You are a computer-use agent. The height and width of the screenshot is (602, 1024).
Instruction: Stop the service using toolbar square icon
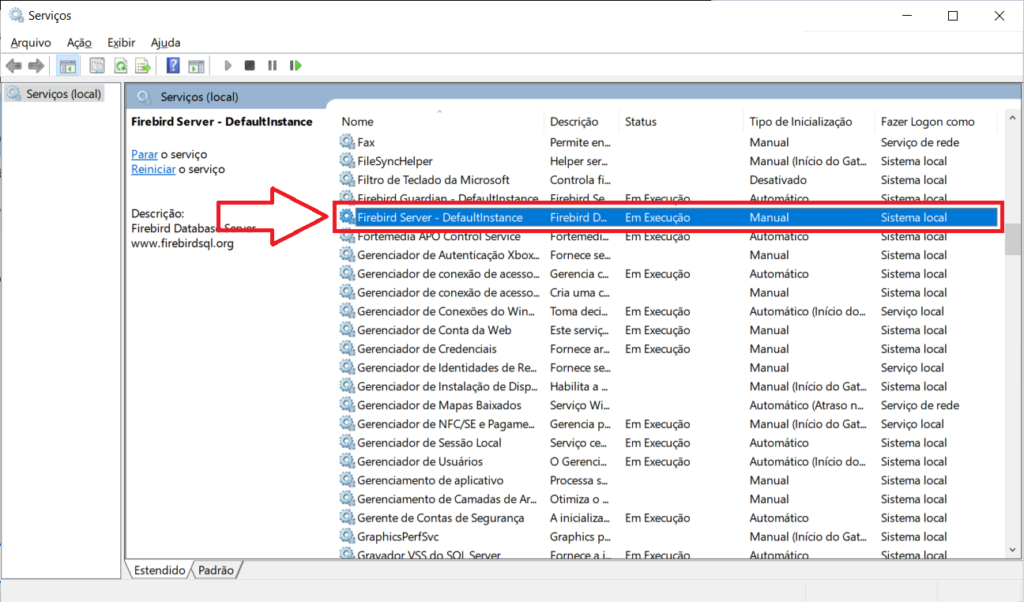pyautogui.click(x=250, y=66)
